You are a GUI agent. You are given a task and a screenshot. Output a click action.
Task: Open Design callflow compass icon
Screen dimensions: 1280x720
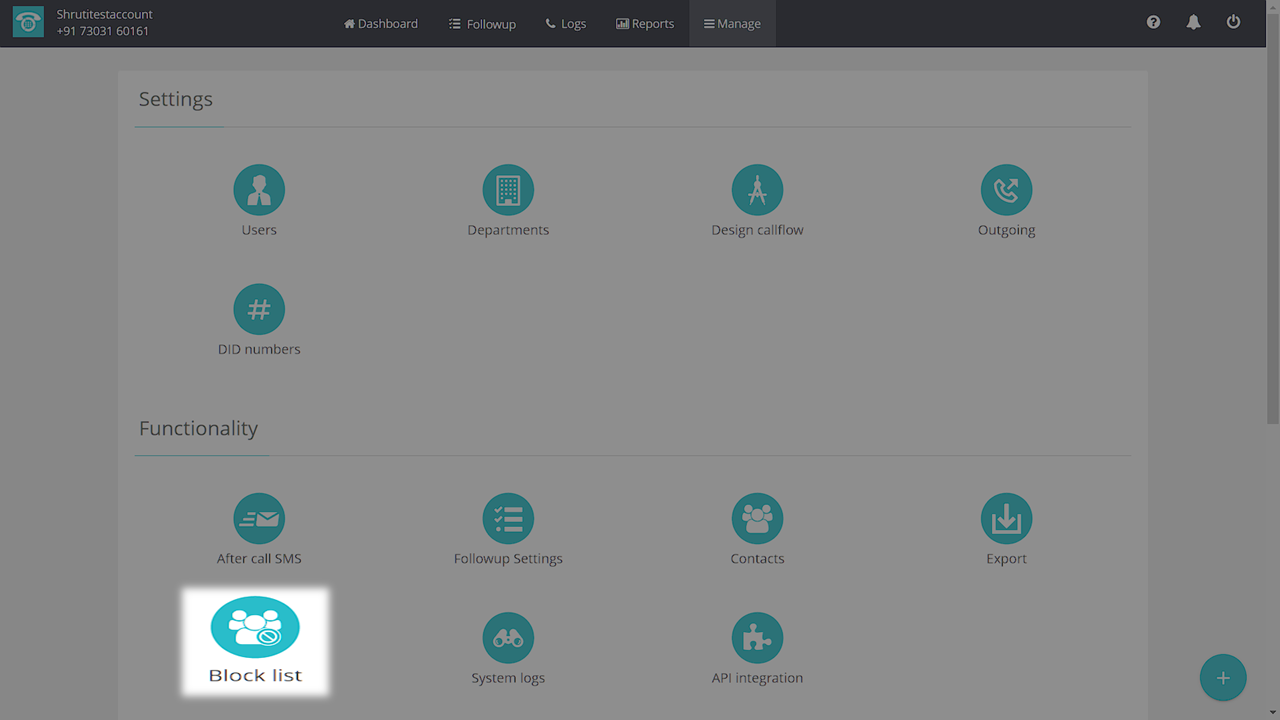click(x=757, y=190)
